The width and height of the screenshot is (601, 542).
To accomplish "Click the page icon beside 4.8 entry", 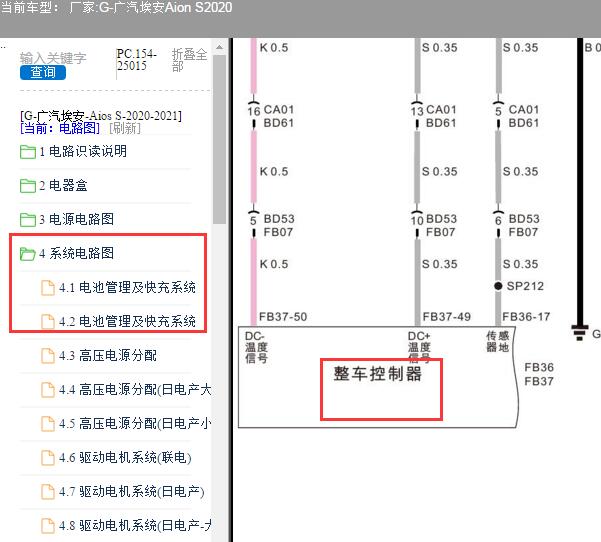I will [48, 526].
